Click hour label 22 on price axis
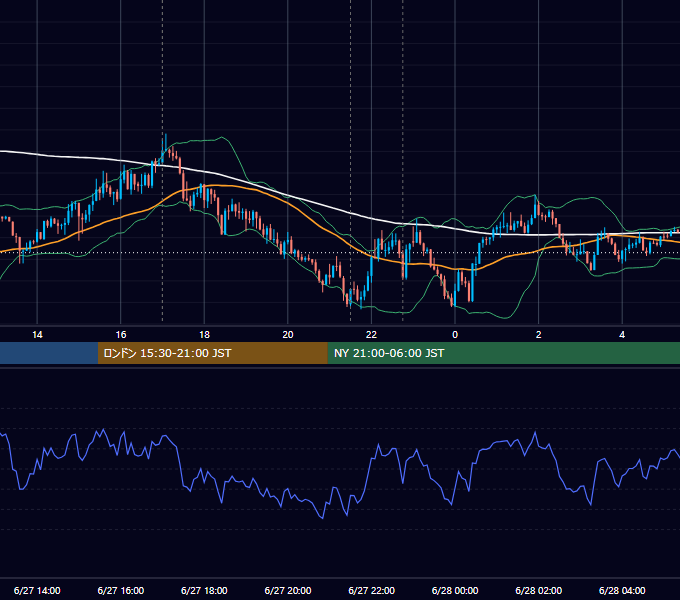 [x=371, y=335]
